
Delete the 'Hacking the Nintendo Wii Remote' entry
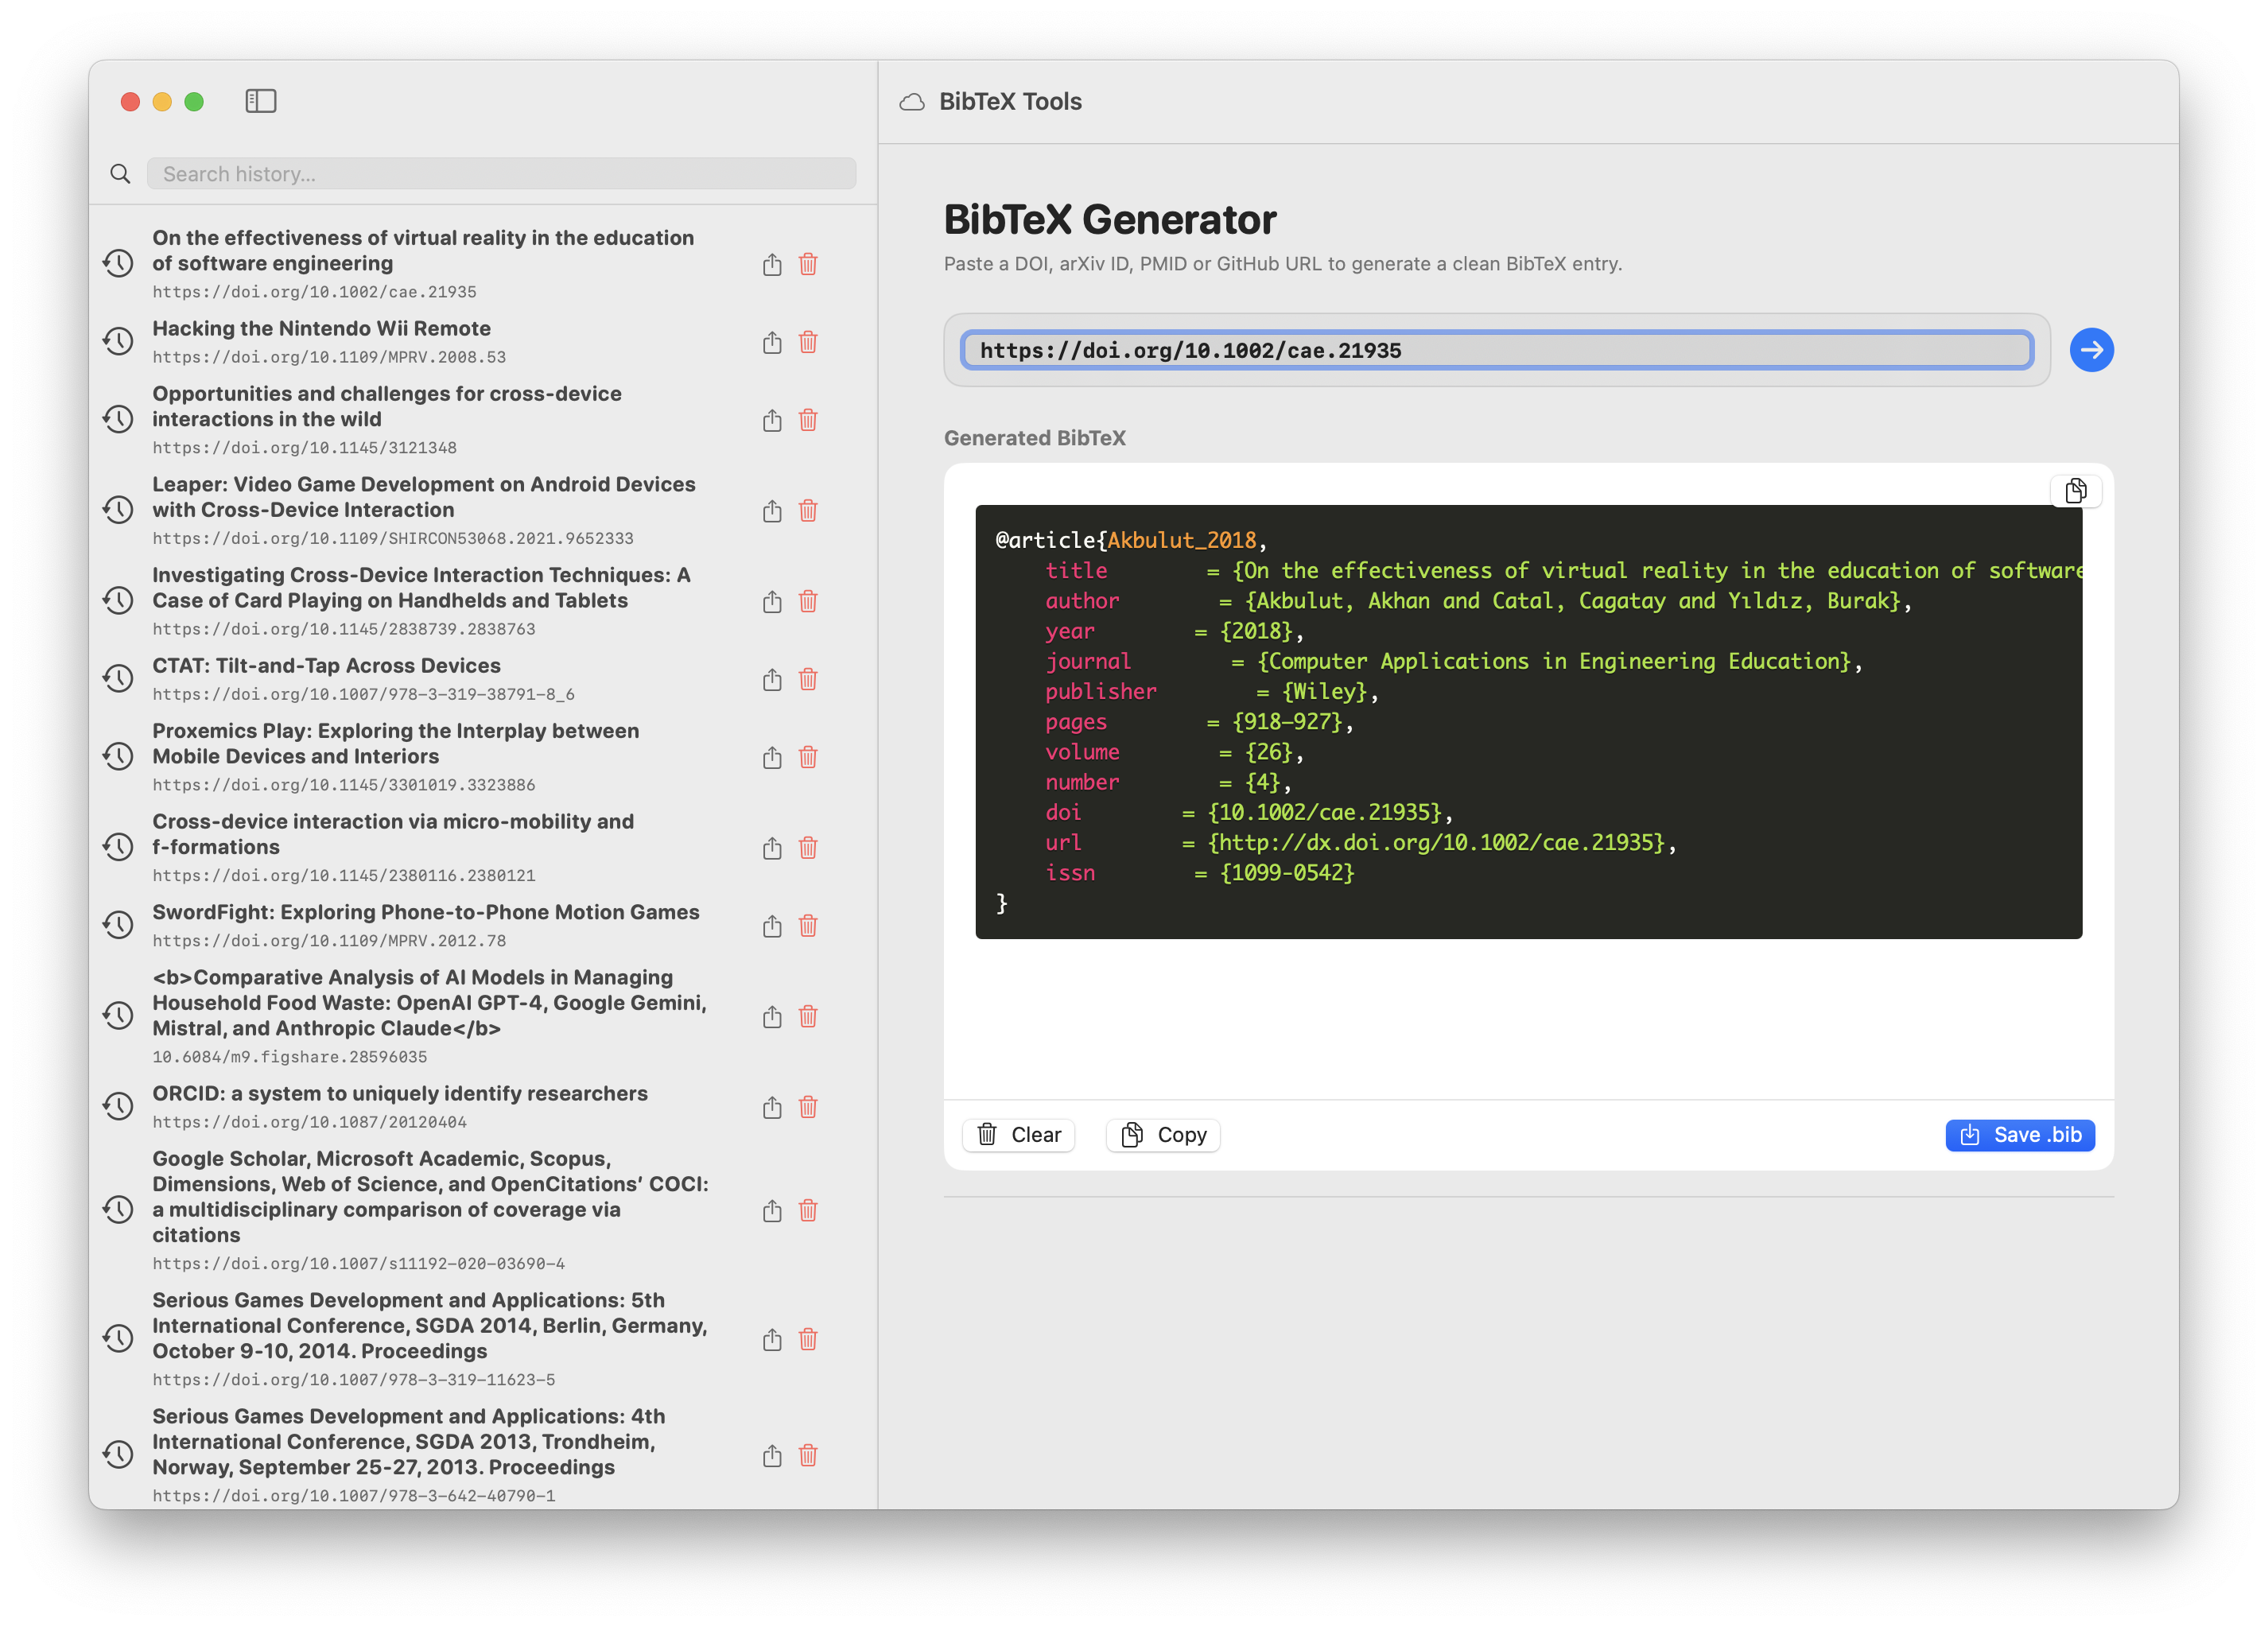coord(808,342)
